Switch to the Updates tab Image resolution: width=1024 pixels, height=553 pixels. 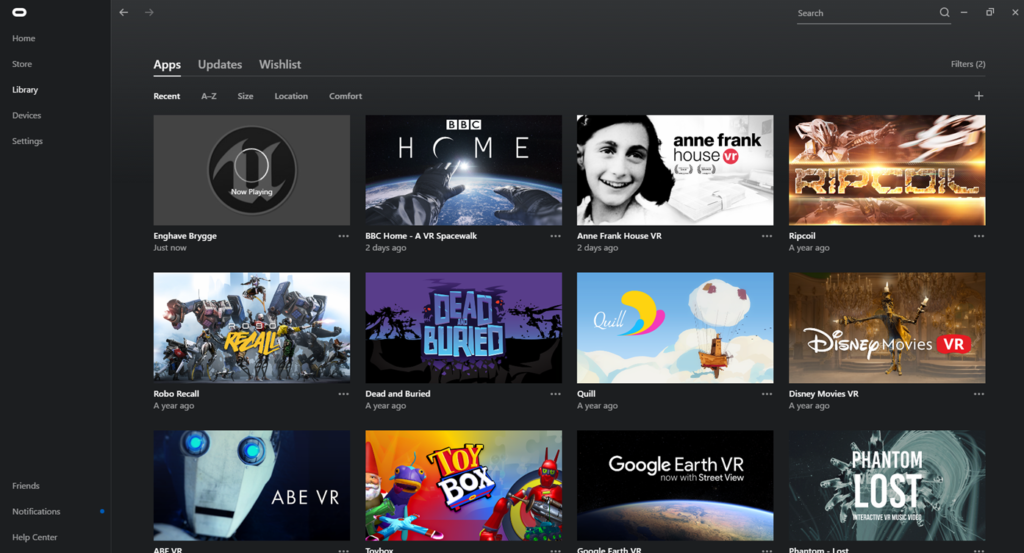(x=220, y=65)
